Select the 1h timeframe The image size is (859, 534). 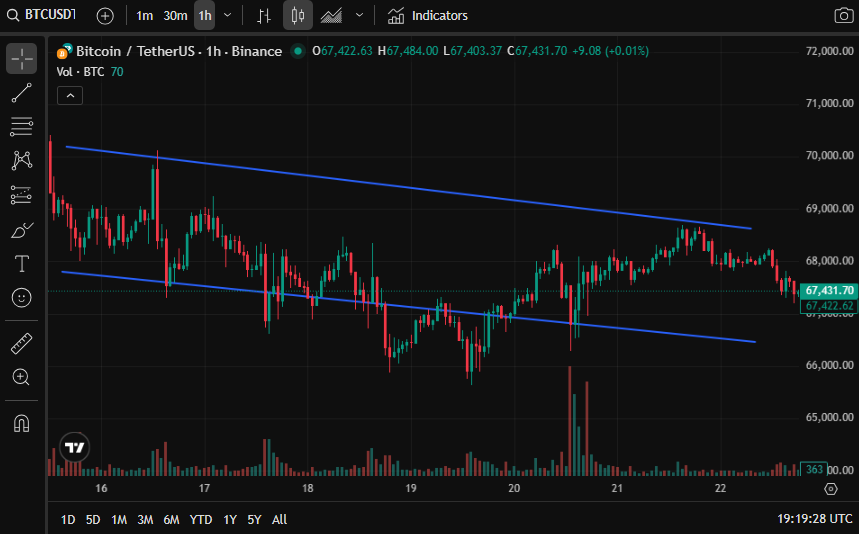tap(205, 16)
